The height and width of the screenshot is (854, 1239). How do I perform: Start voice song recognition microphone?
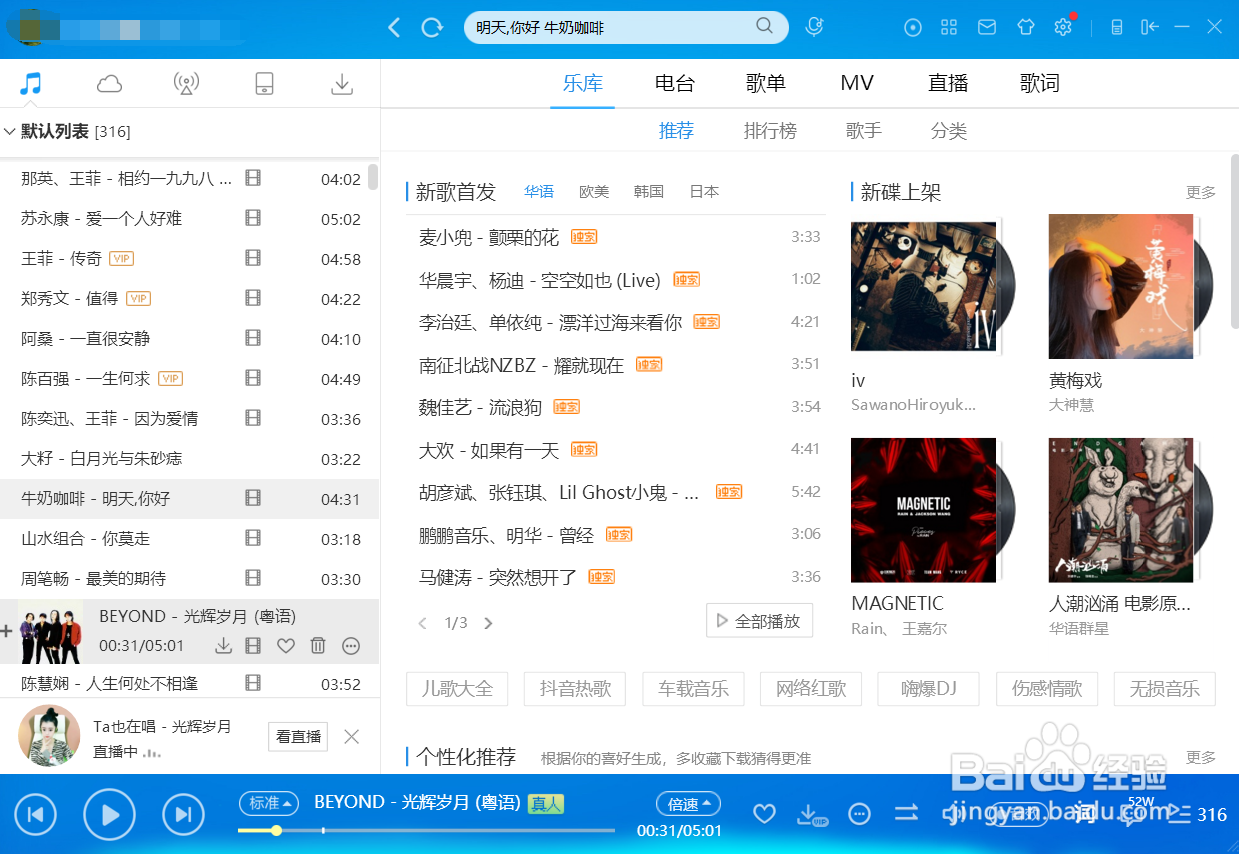click(x=815, y=27)
